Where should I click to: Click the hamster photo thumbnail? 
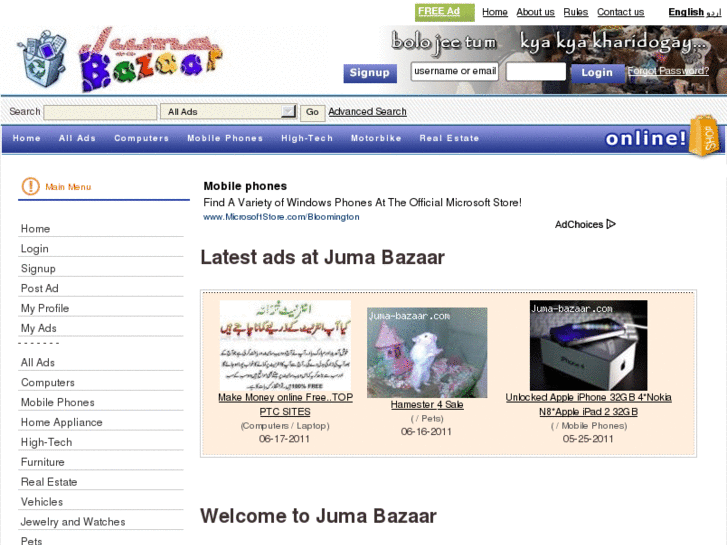427,353
